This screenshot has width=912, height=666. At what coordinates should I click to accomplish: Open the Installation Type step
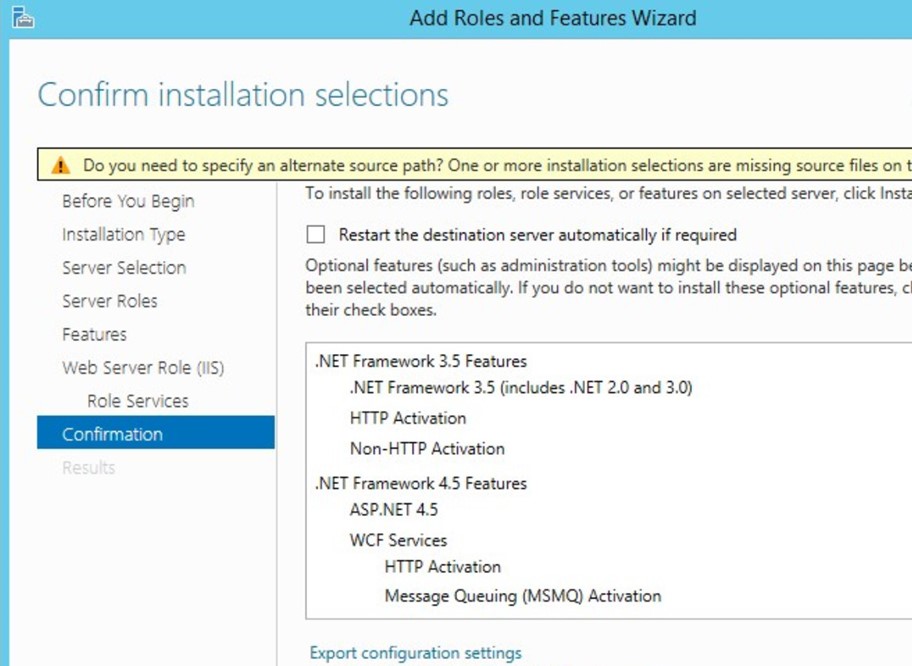pos(123,234)
